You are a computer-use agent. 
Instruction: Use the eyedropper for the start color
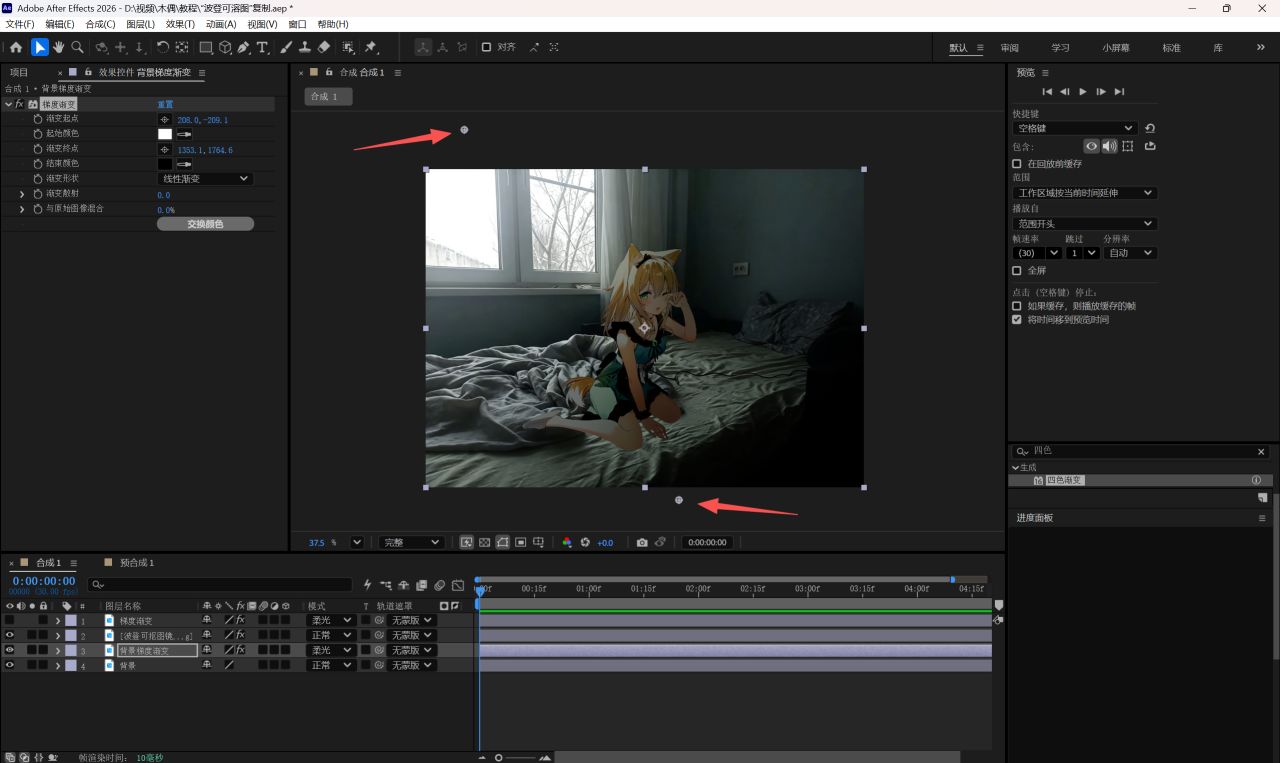point(184,134)
